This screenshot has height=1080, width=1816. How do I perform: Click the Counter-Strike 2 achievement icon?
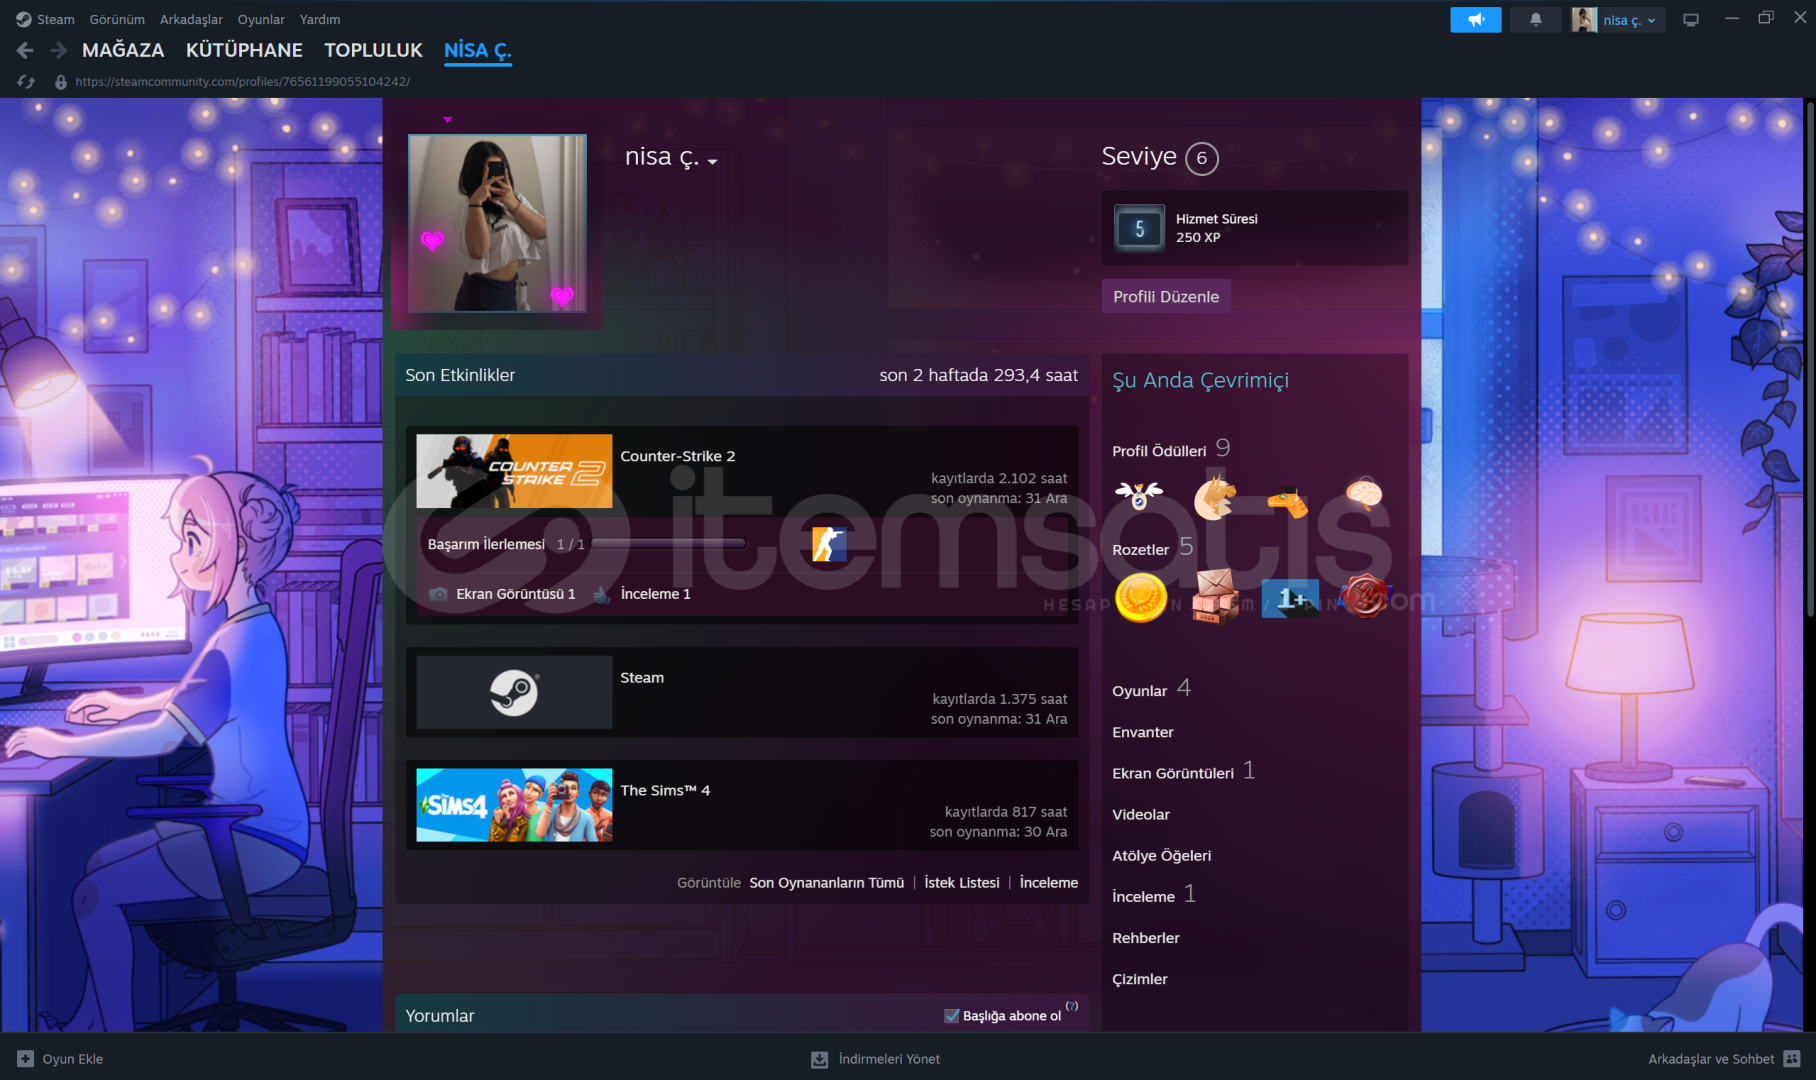(x=829, y=544)
